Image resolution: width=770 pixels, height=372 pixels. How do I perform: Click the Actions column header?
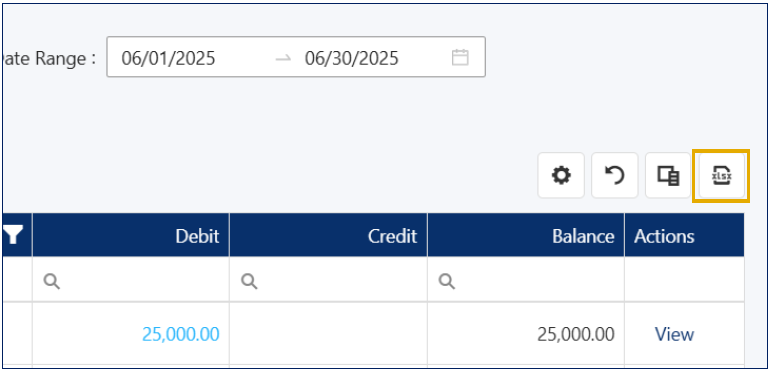(x=684, y=235)
